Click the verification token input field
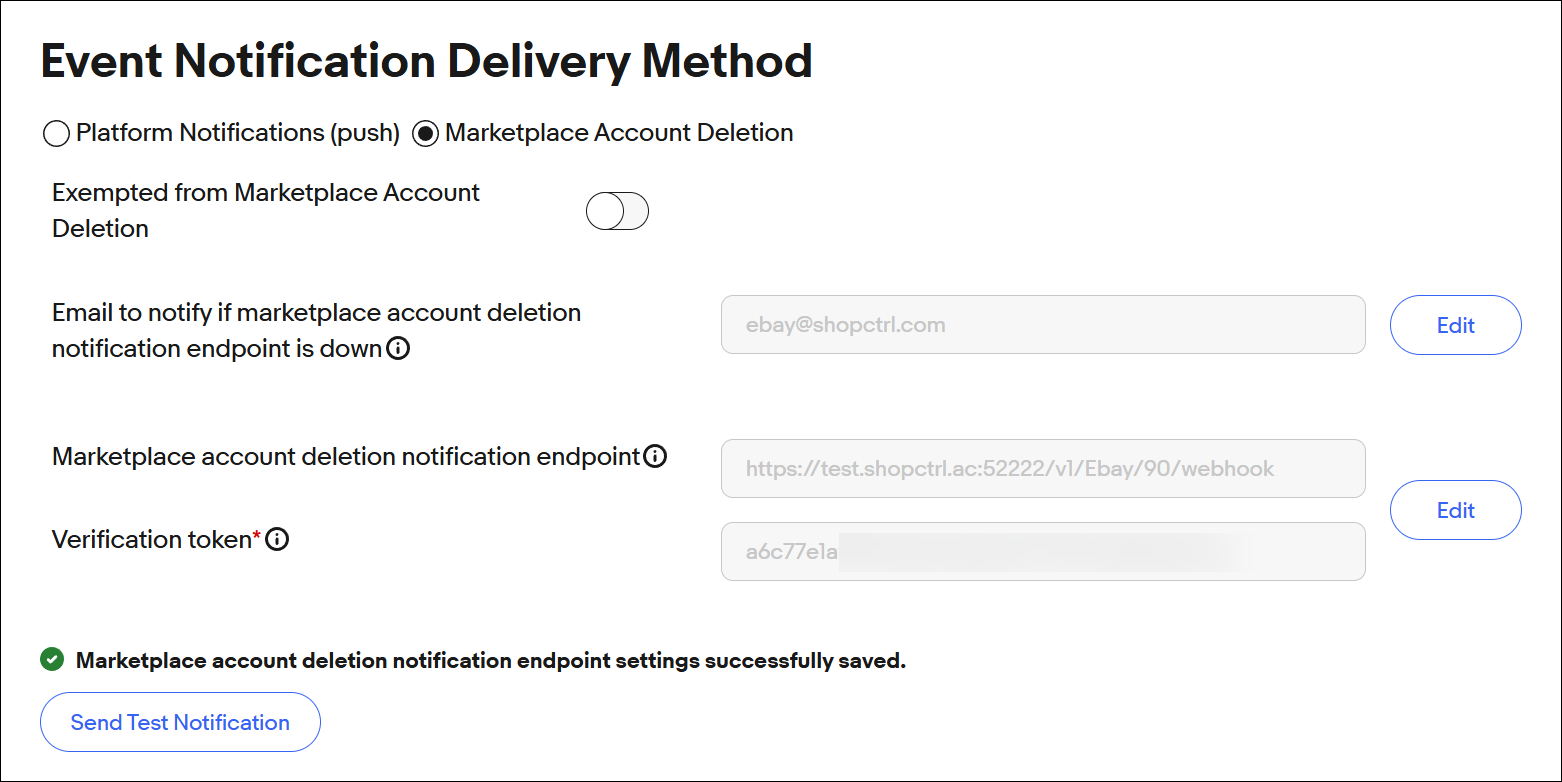Image resolution: width=1562 pixels, height=782 pixels. (x=1042, y=551)
